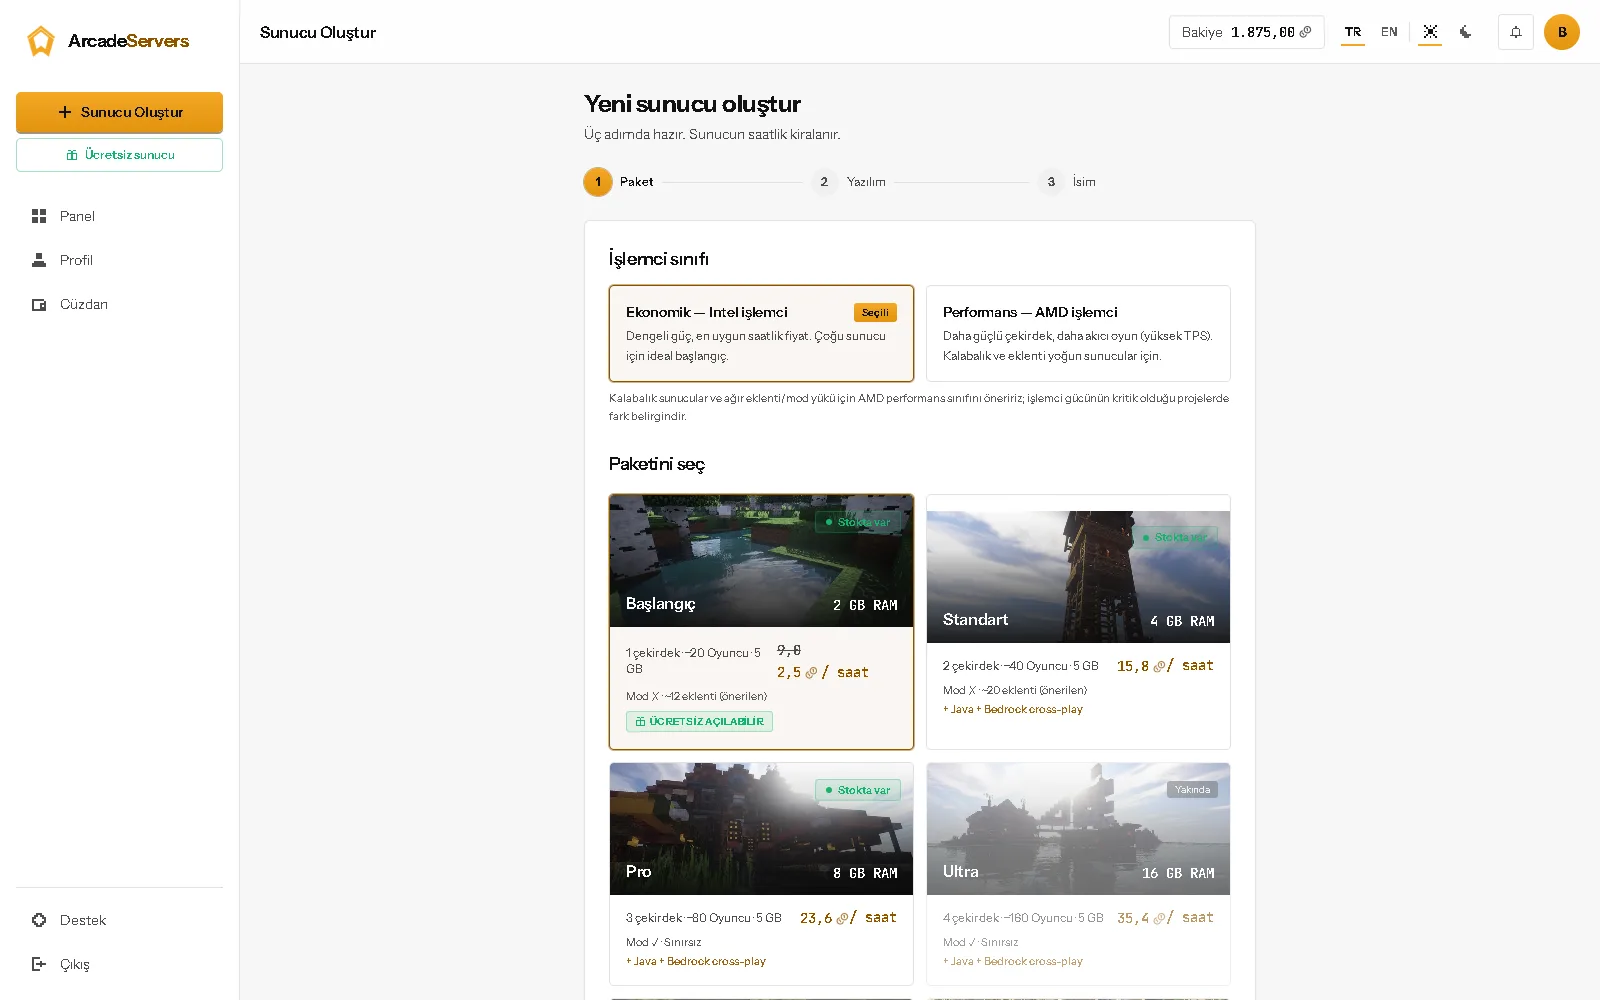Open the Cüzdan wallet icon
The height and width of the screenshot is (1000, 1600).
tap(39, 304)
